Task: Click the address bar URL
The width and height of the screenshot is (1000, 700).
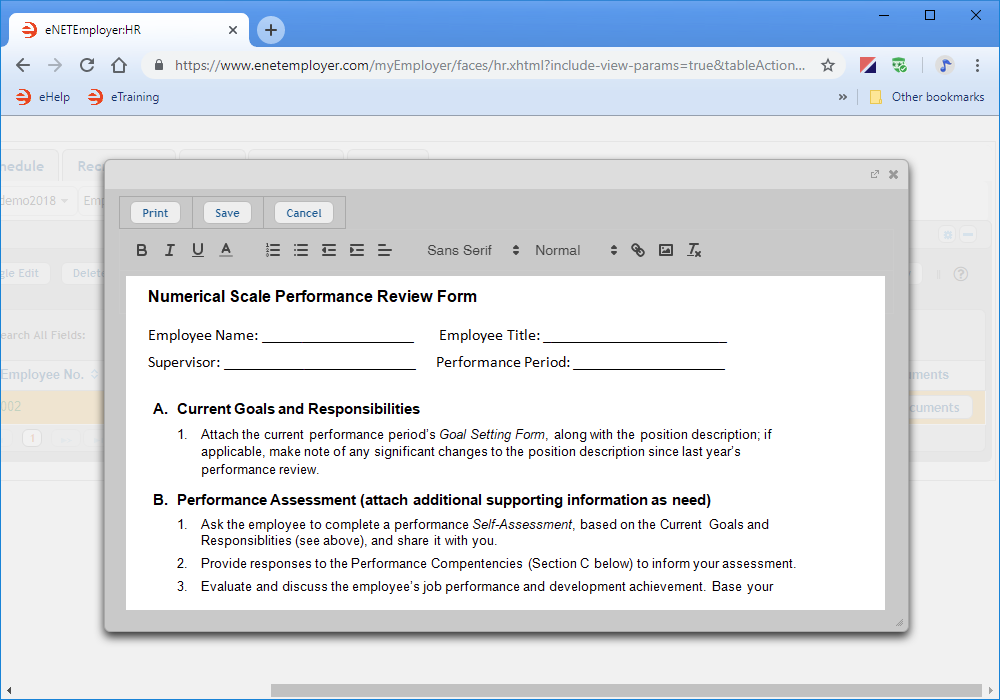Action: click(x=490, y=65)
